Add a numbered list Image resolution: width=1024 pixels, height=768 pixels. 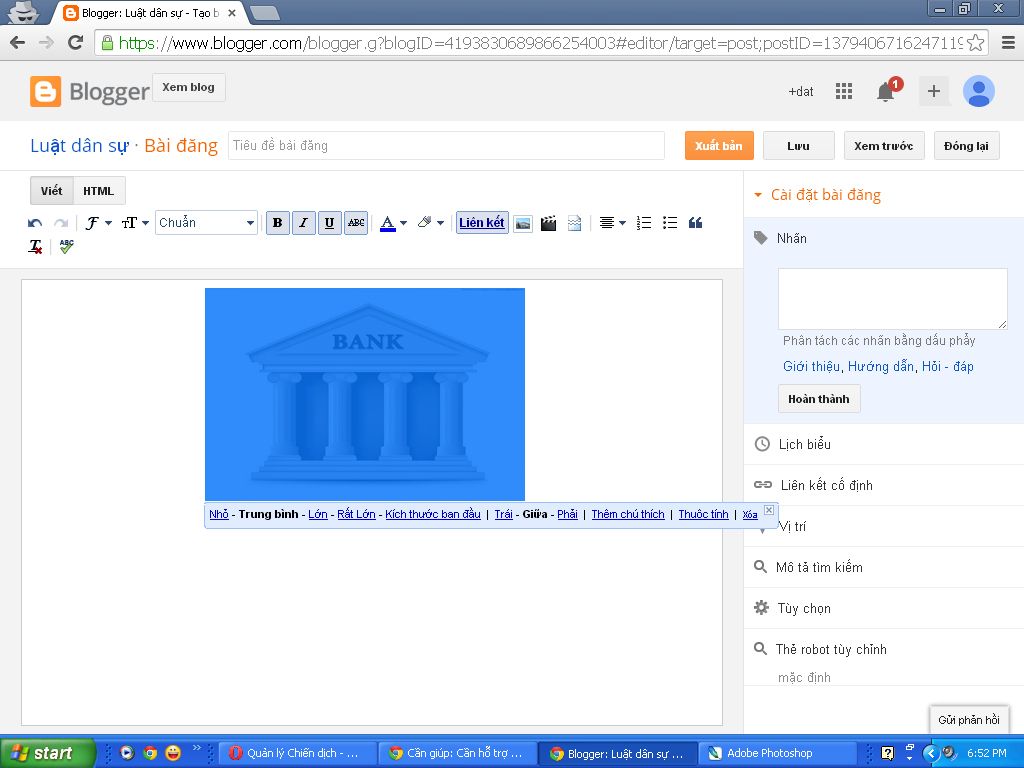(644, 223)
